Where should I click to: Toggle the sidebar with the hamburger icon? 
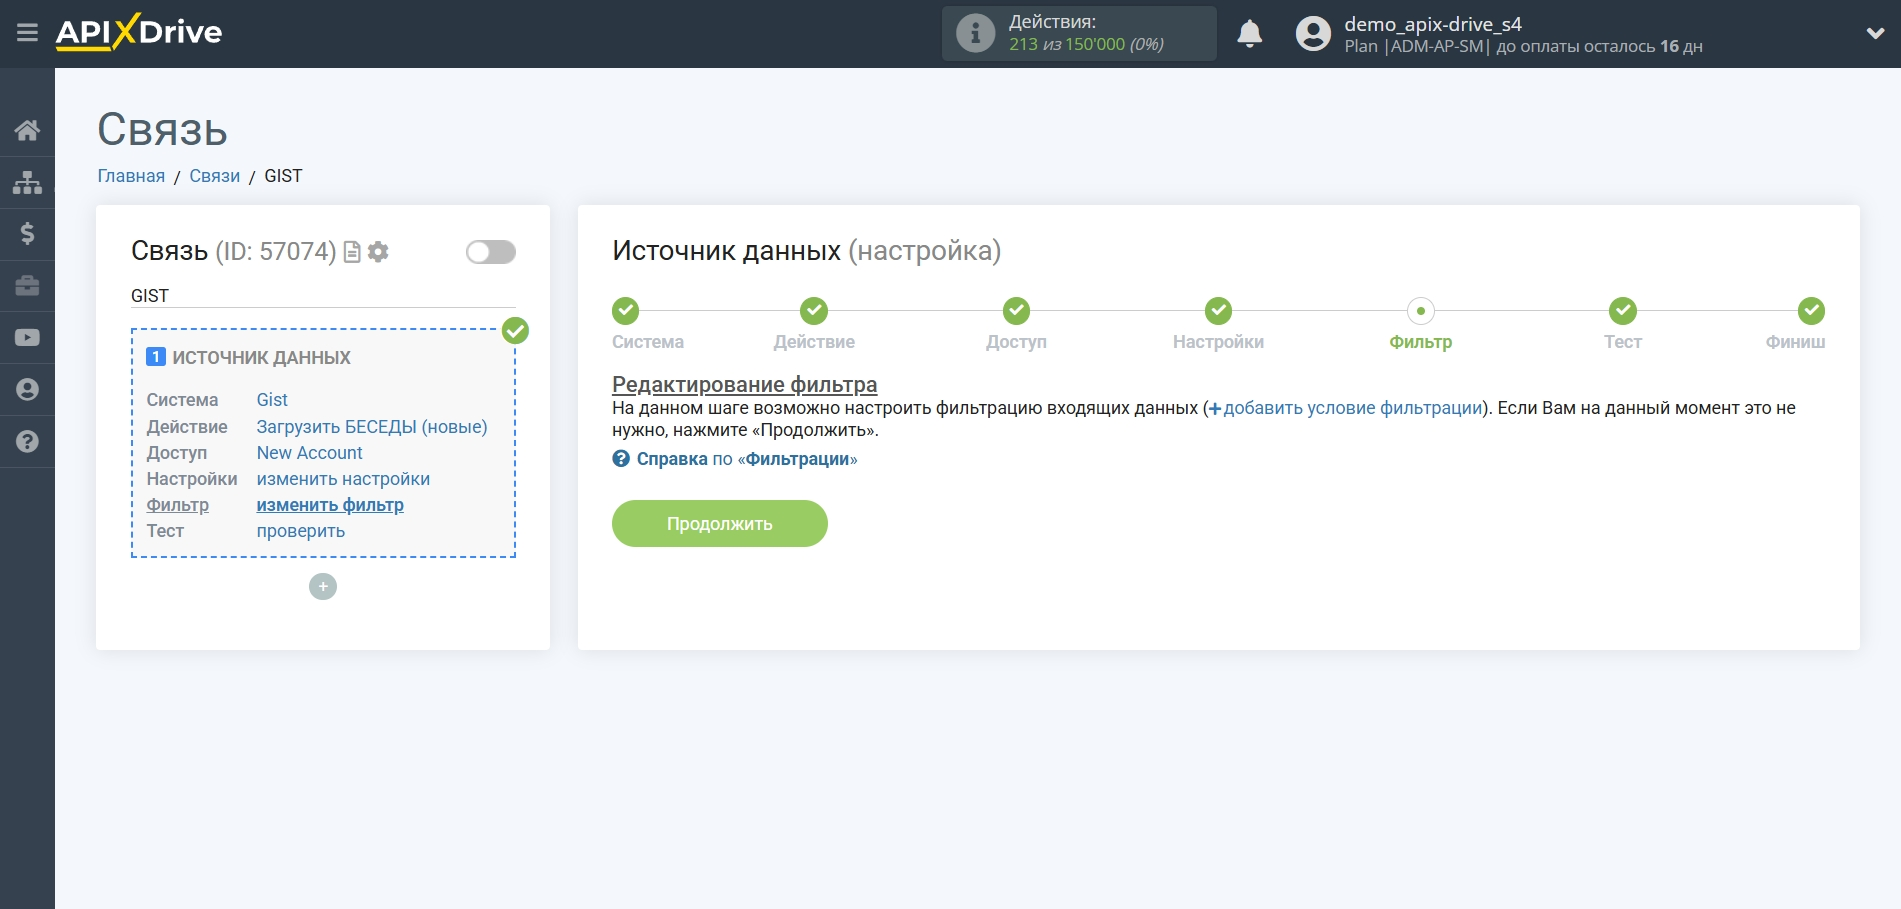tap(27, 32)
